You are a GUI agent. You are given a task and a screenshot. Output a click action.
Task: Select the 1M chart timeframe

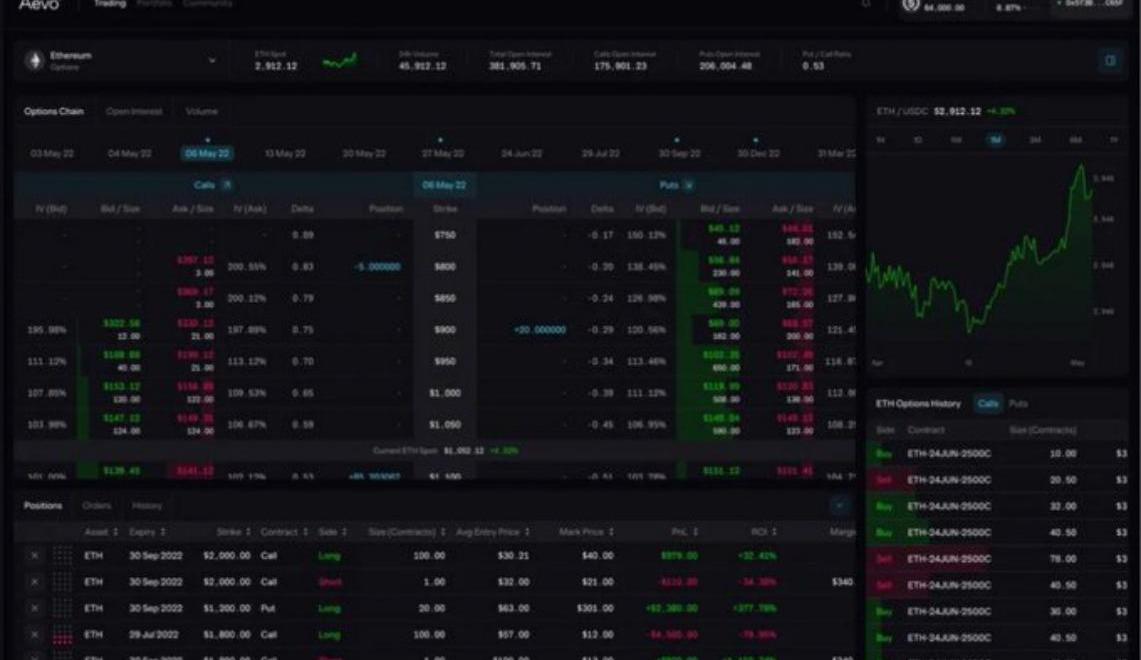[x=996, y=141]
